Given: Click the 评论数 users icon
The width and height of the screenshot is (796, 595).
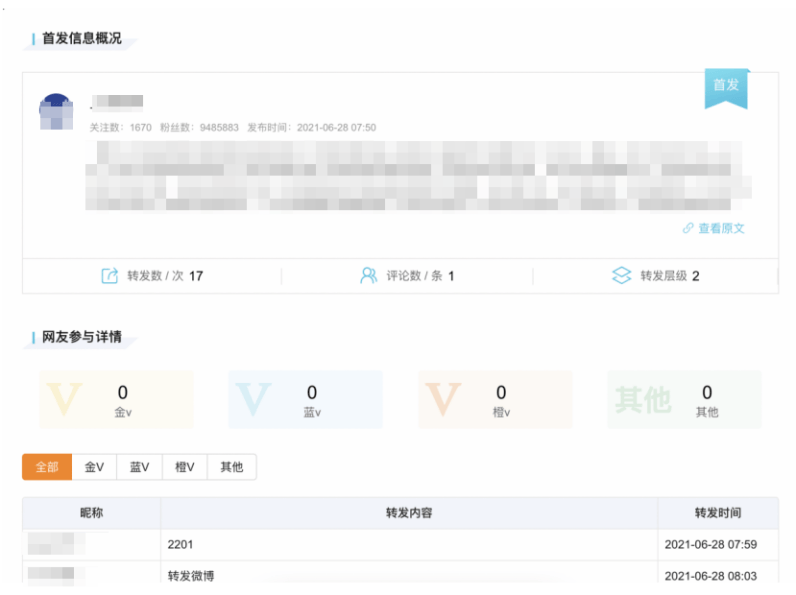Looking at the screenshot, I should point(368,276).
